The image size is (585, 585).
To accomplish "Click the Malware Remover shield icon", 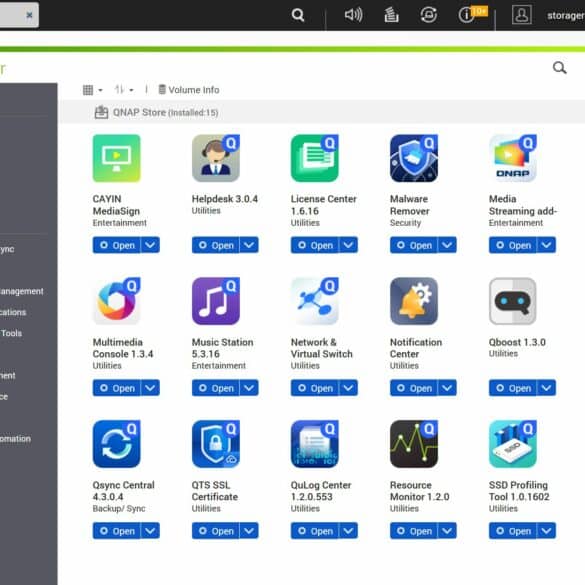I will point(414,158).
